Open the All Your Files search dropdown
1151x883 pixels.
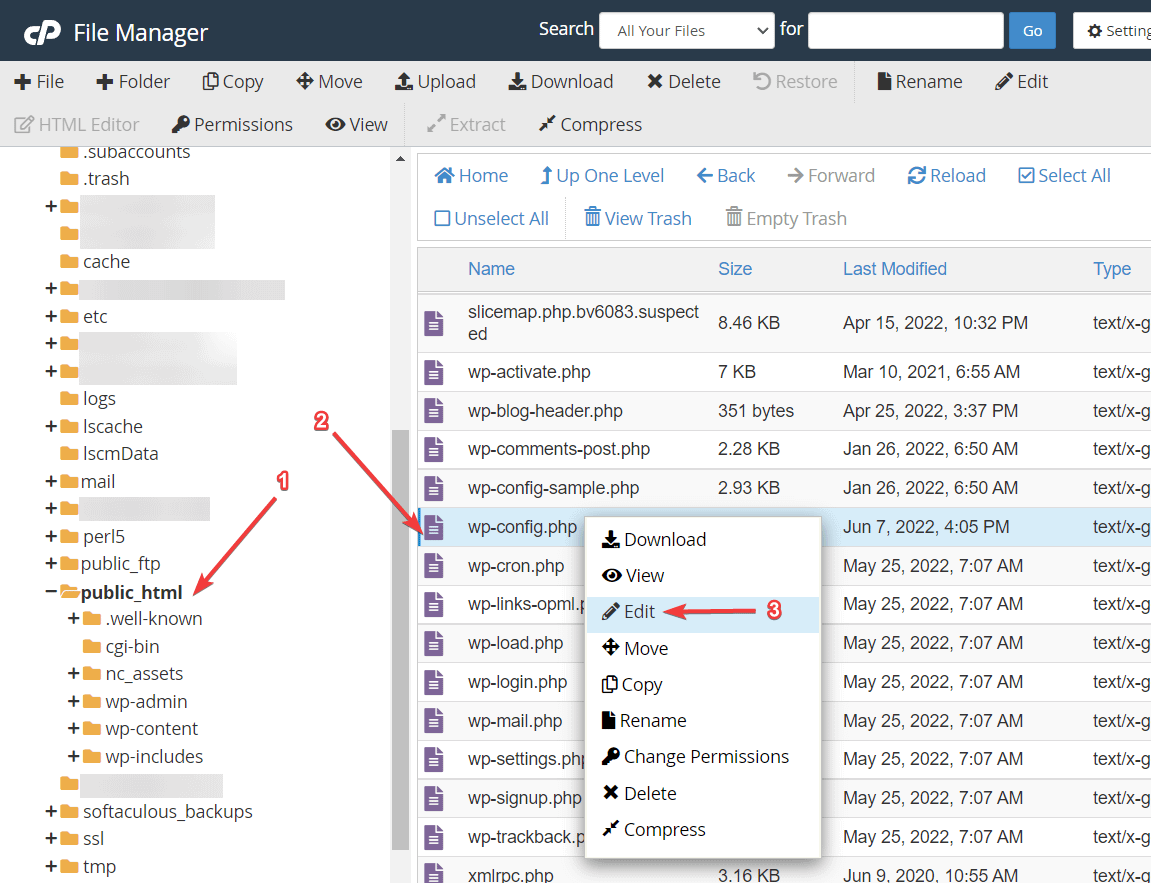tap(686, 31)
